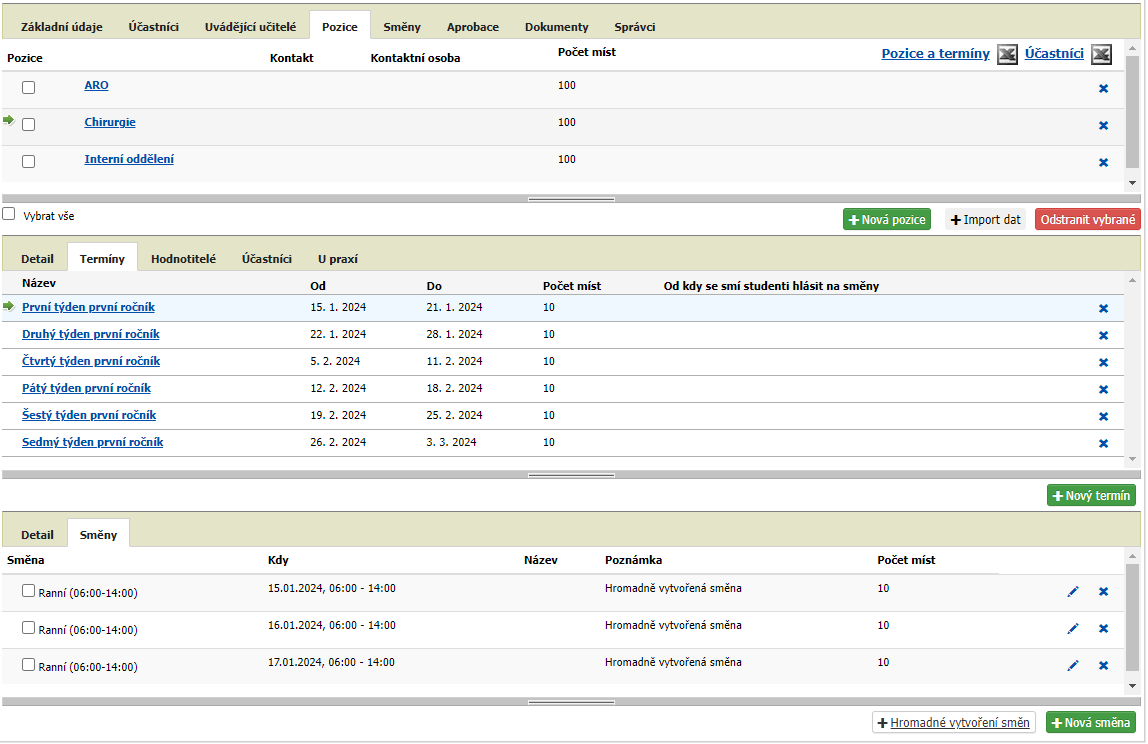Delete the shift on 16.01.2024
Screen dimensions: 1148x744
click(1103, 628)
